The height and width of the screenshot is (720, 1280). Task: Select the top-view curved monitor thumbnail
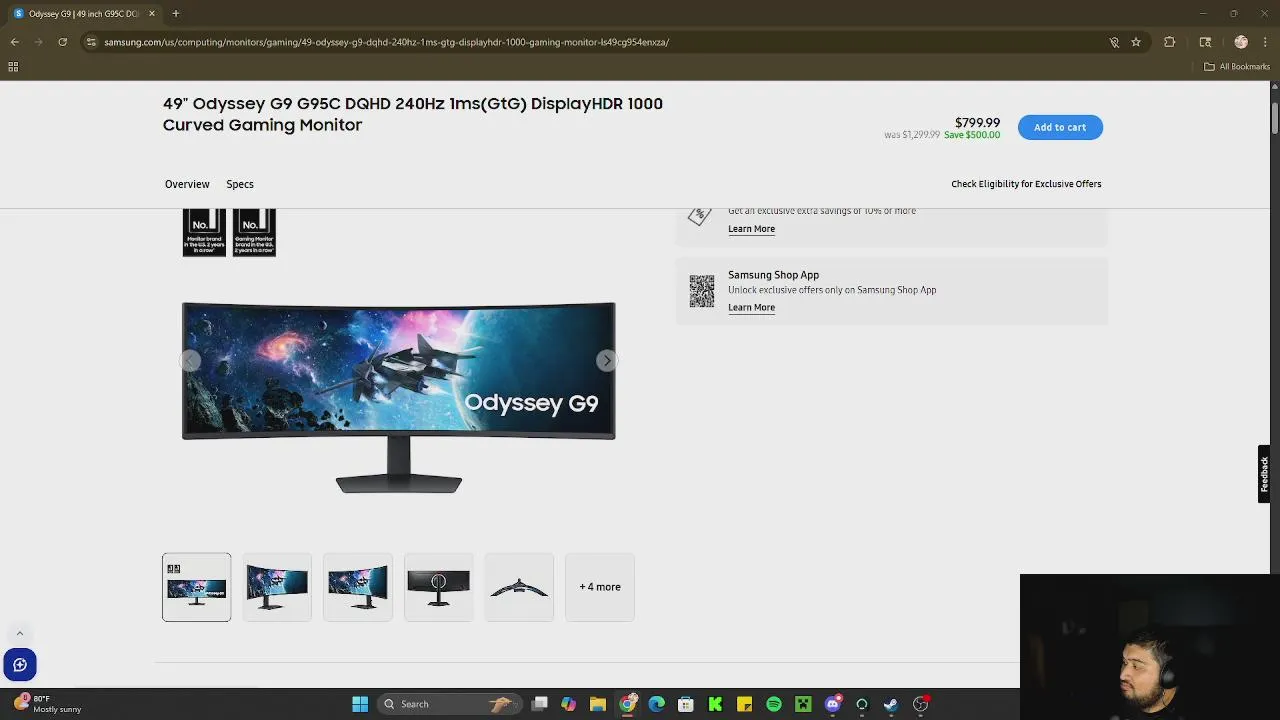click(x=519, y=587)
